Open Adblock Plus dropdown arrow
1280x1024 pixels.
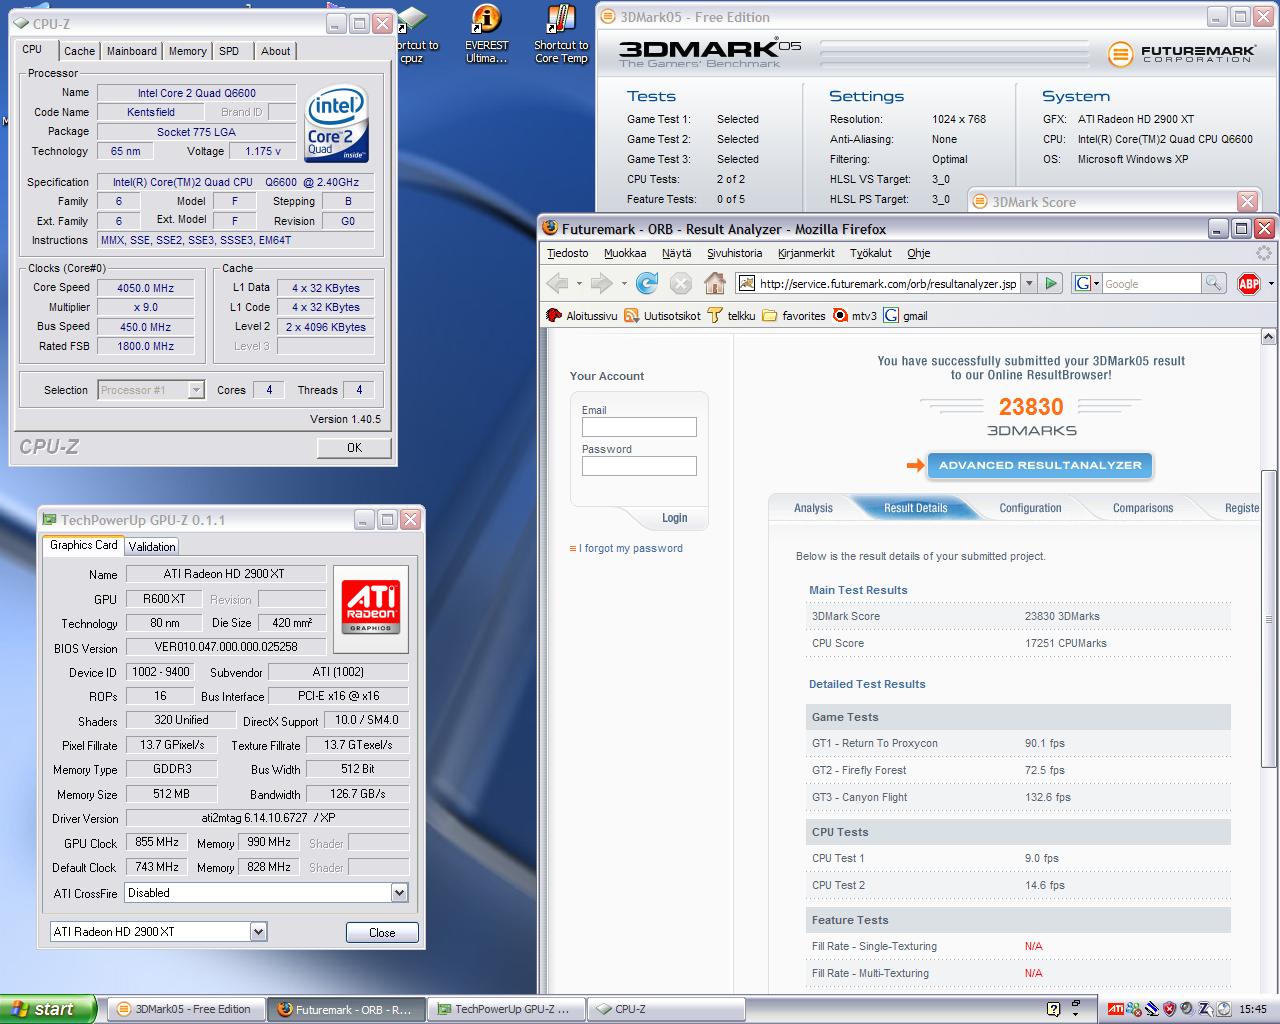(x=1270, y=284)
